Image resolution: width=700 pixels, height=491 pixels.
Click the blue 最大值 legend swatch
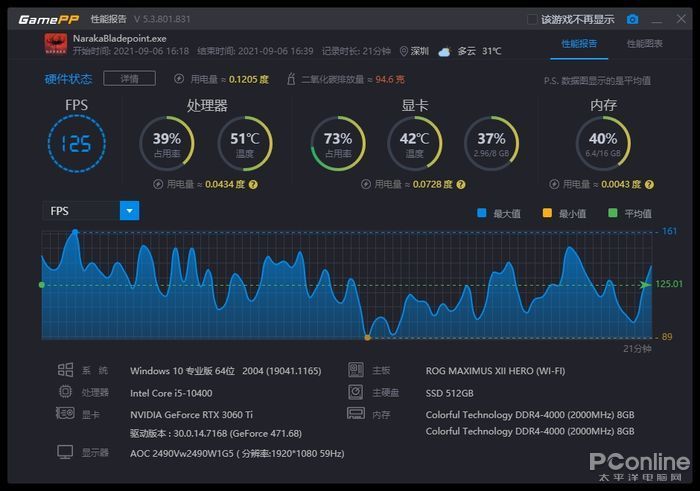point(482,213)
